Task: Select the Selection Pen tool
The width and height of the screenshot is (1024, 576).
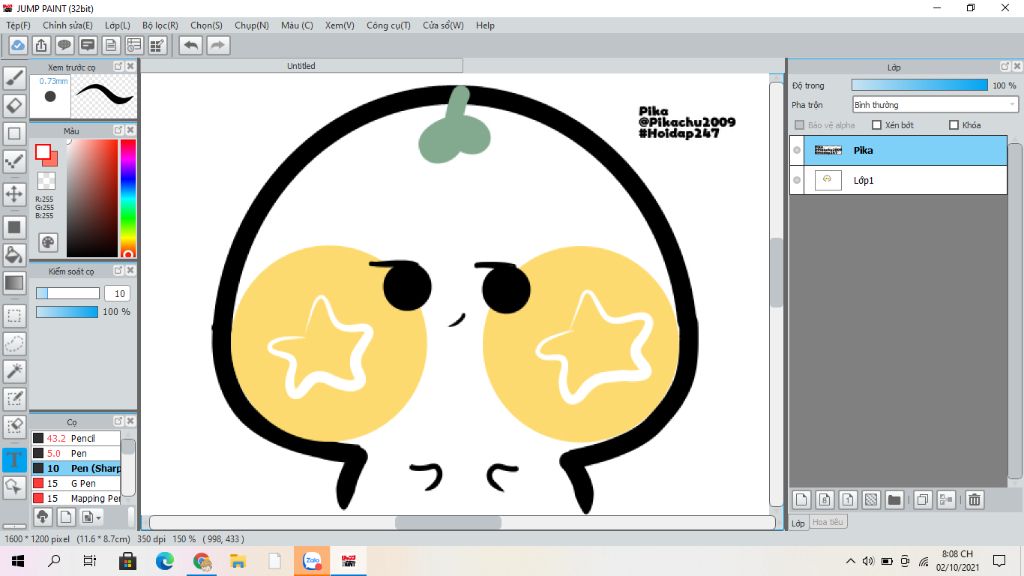Action: [x=14, y=398]
